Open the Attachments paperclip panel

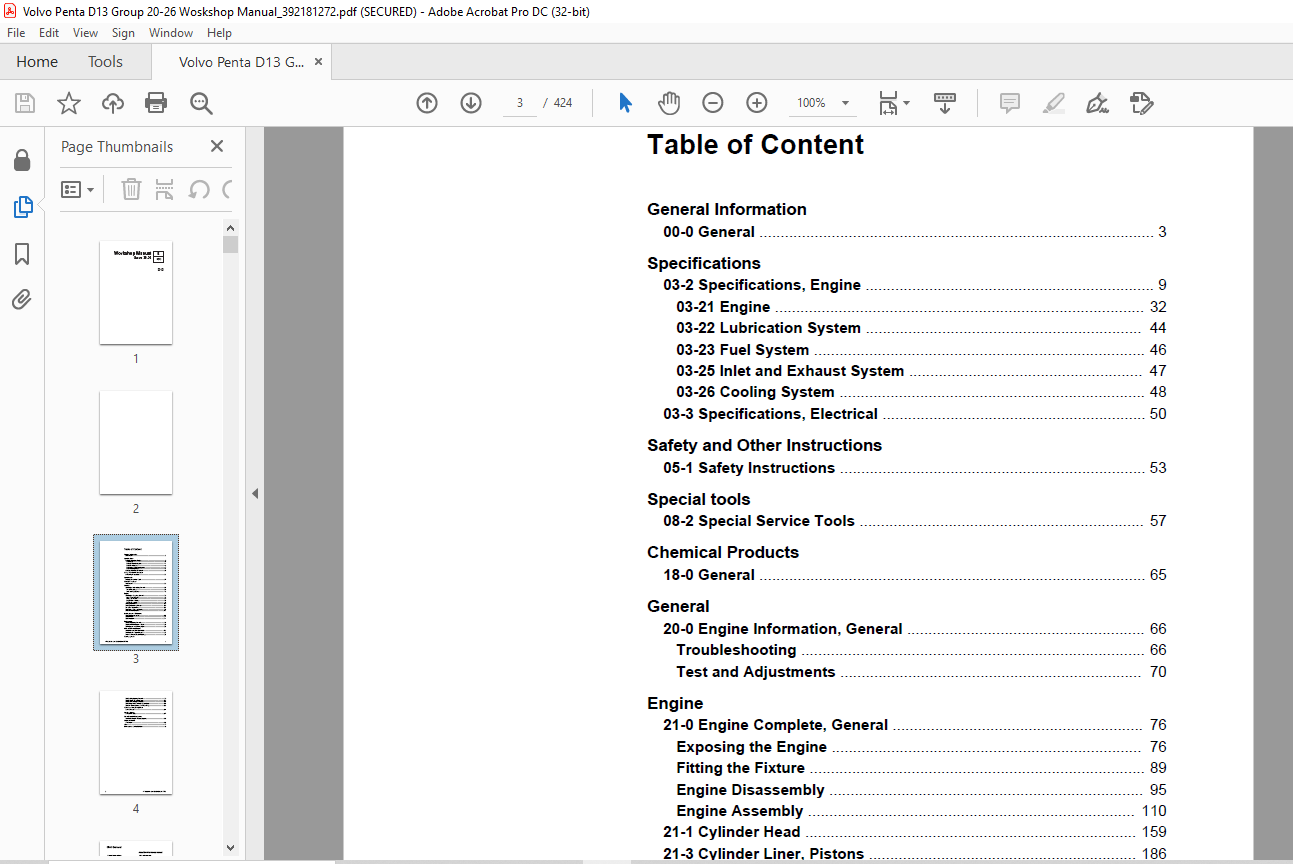tap(22, 300)
